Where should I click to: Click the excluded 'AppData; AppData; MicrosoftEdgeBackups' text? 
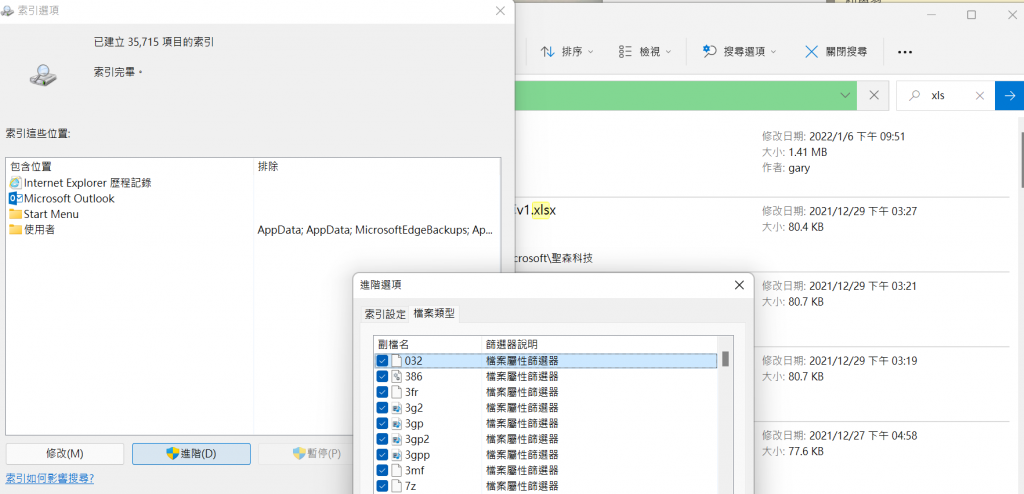pyautogui.click(x=375, y=230)
